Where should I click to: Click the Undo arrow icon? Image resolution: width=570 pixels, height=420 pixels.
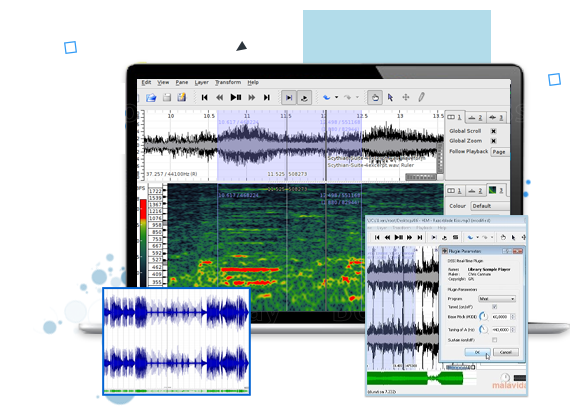point(326,97)
